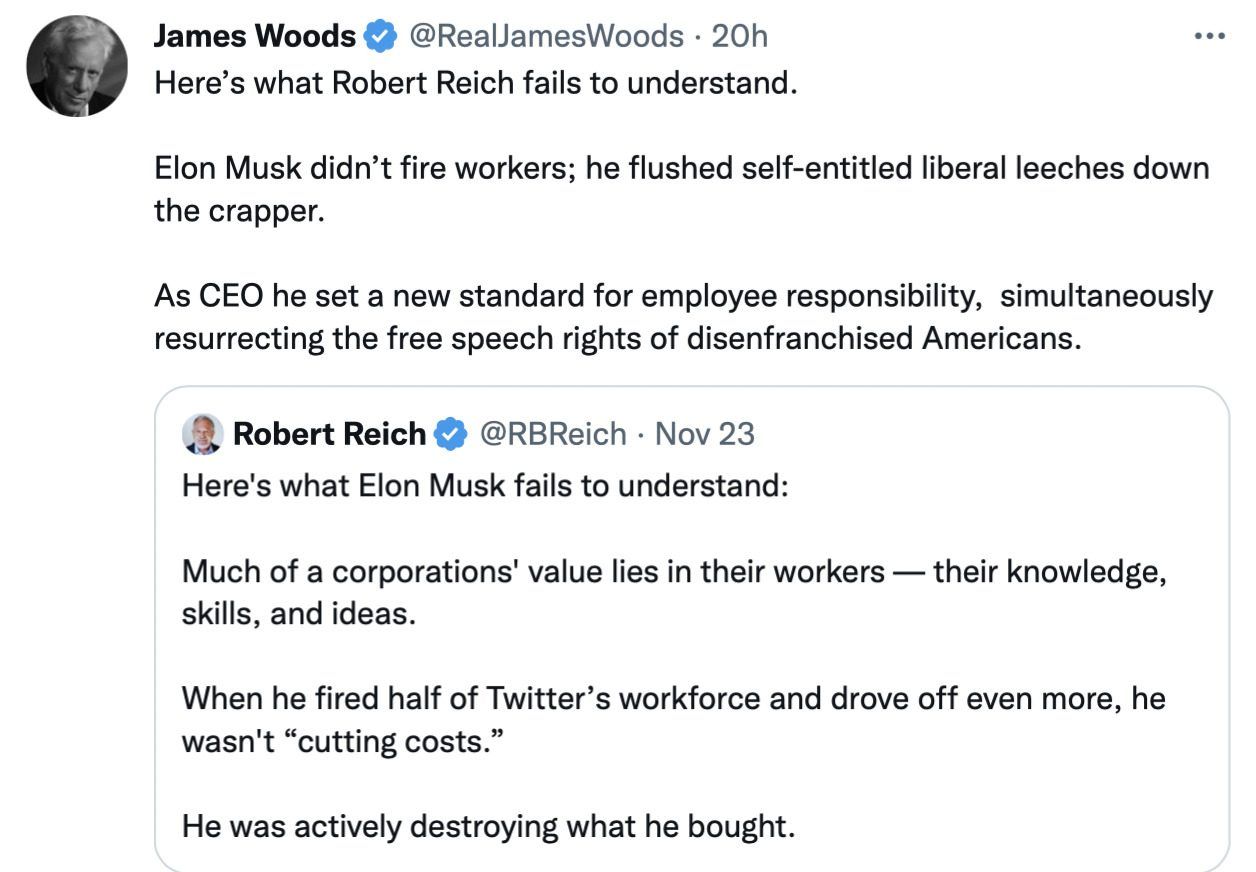The height and width of the screenshot is (872, 1256).
Task: Click the 20h tweet timestamp
Action: pyautogui.click(x=739, y=38)
